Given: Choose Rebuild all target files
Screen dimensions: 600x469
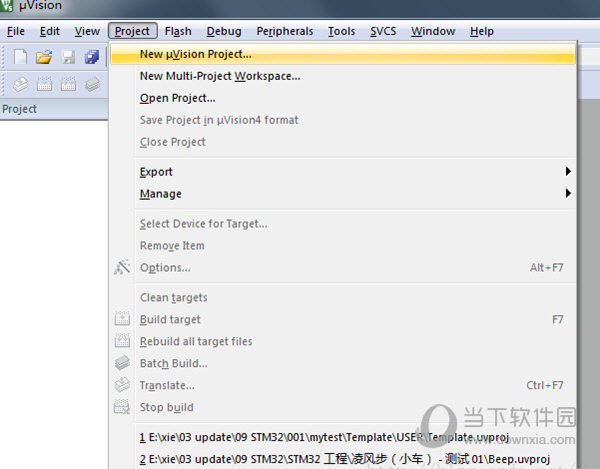Looking at the screenshot, I should coord(342,341).
